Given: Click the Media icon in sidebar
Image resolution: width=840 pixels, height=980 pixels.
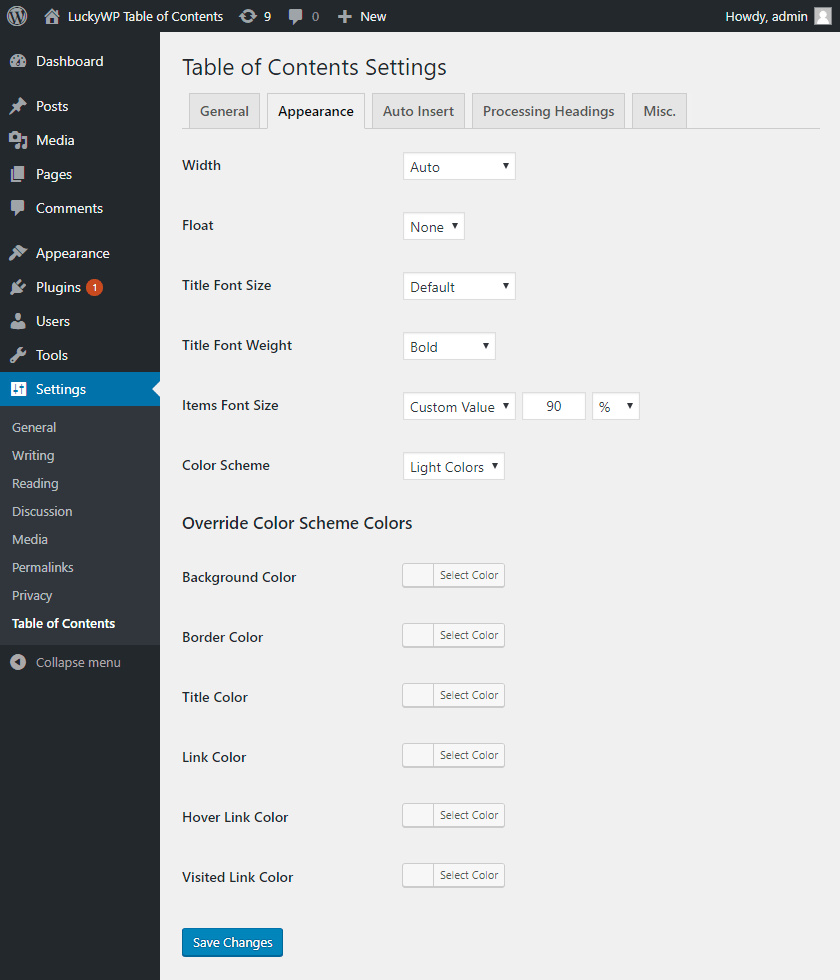Looking at the screenshot, I should [x=18, y=140].
